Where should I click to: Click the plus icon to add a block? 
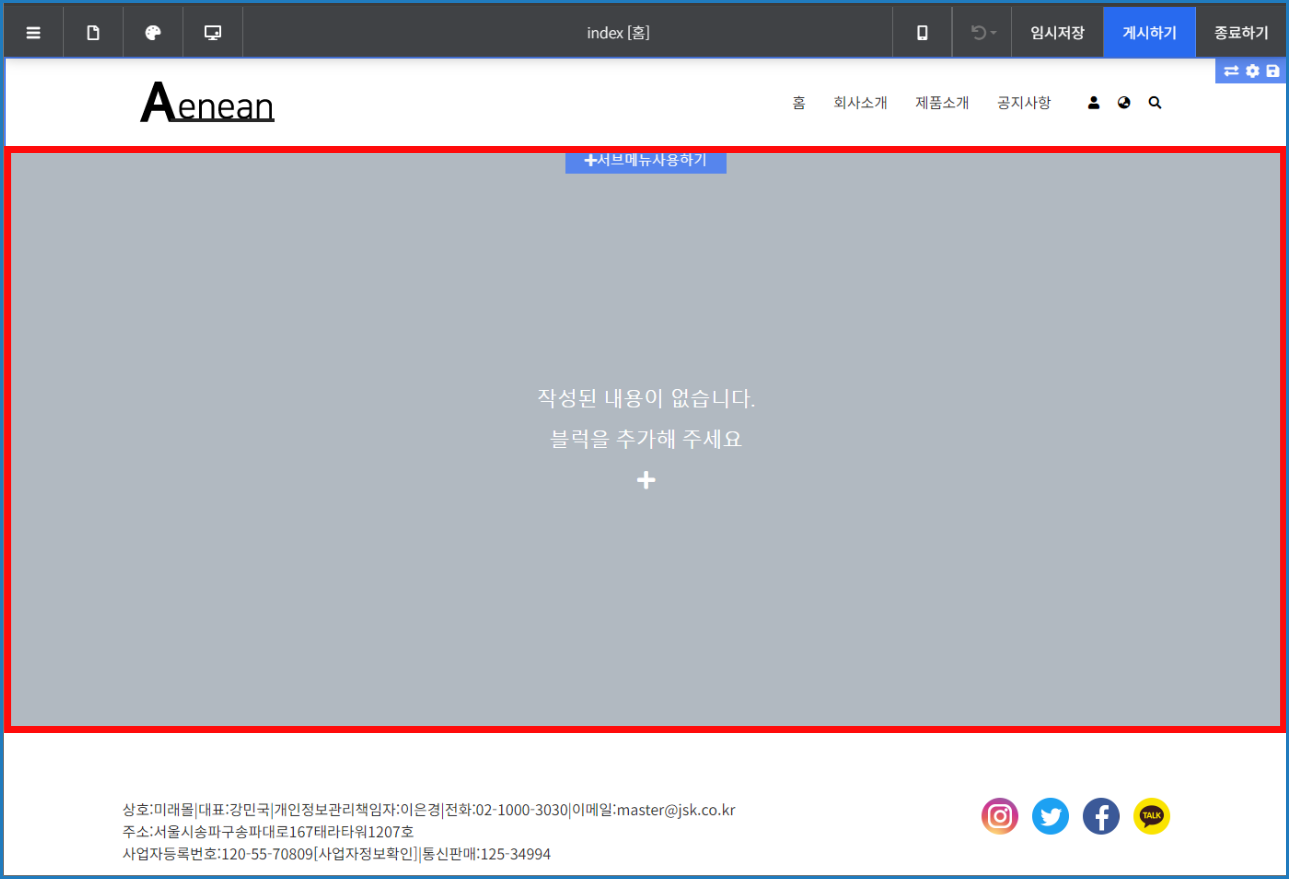coord(646,481)
